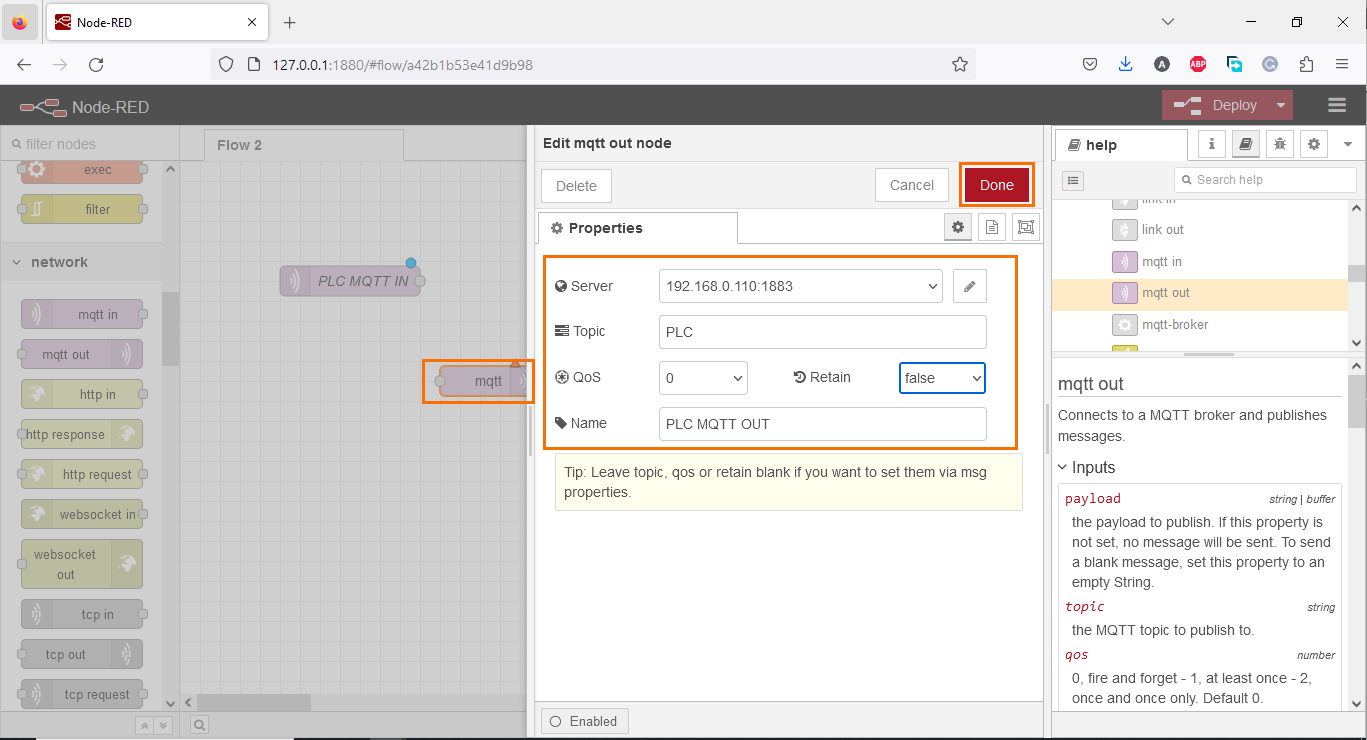Select the websocket in palette node
This screenshot has width=1367, height=740.
click(82, 514)
